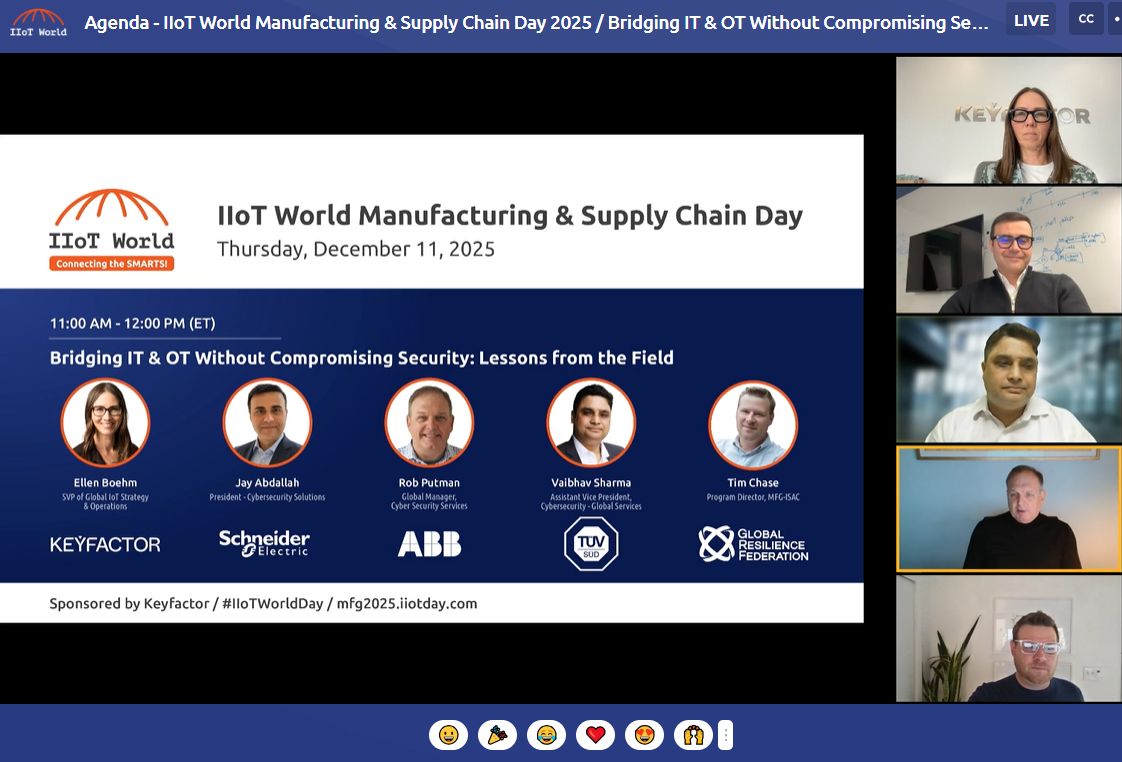
Task: Click the '11:00 AM - 12:00 PM (ET)' time
Action: pos(132,323)
